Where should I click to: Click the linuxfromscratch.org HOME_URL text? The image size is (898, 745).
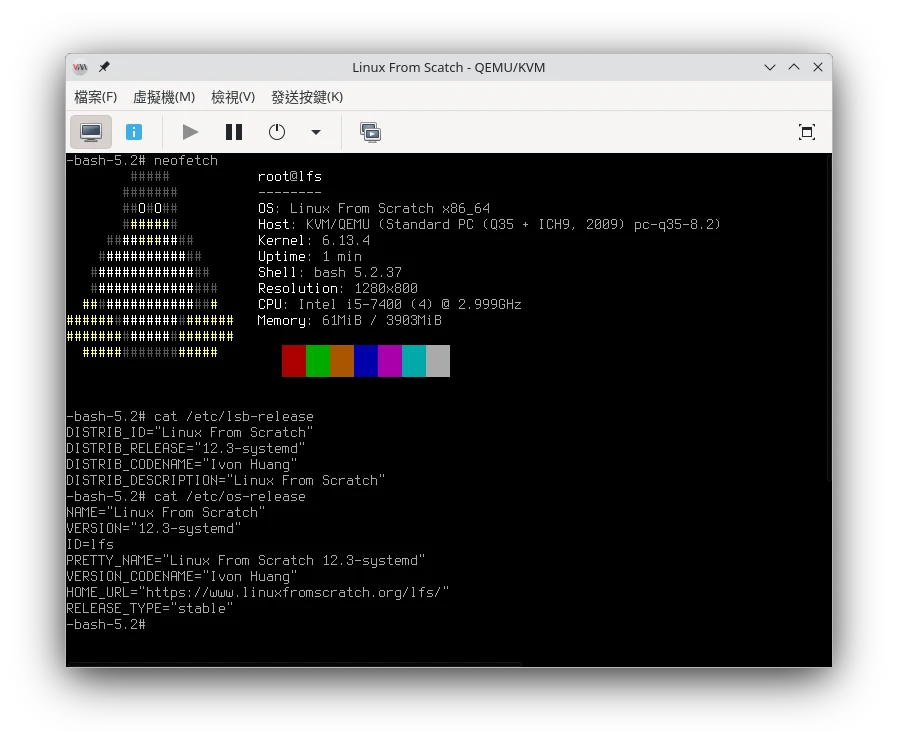[307, 592]
